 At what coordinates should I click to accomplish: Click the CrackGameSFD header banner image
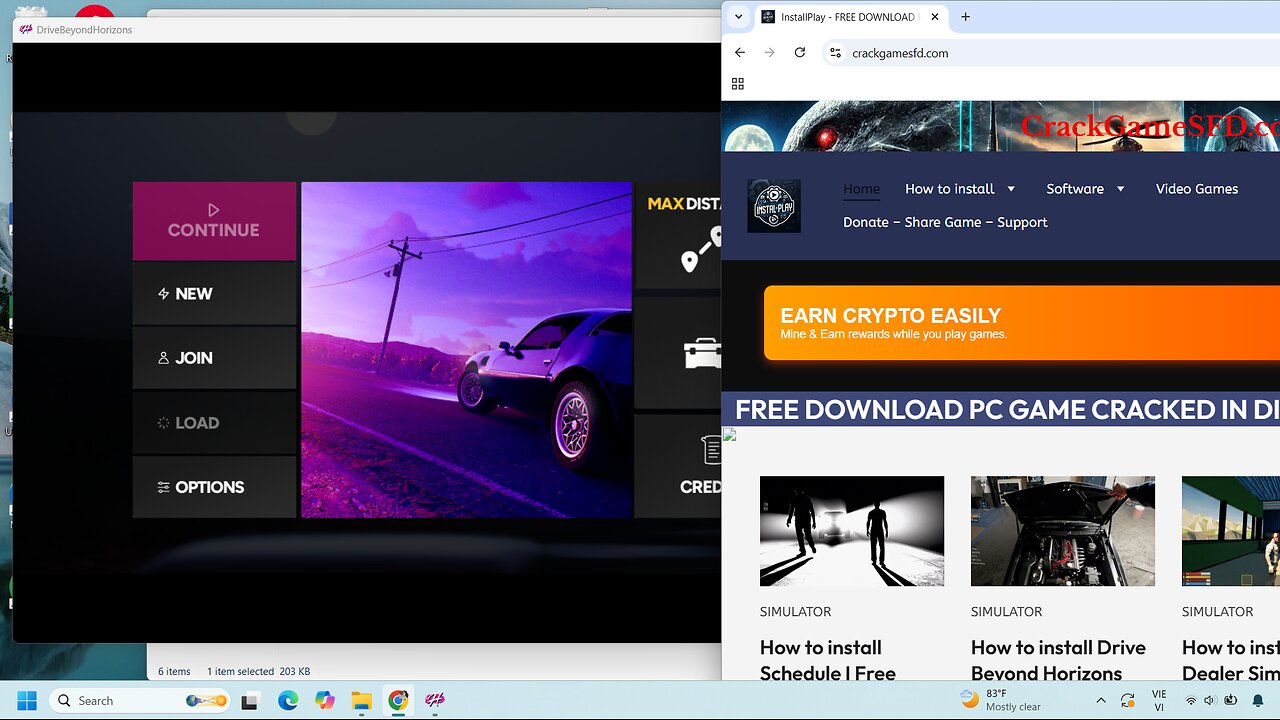(1001, 126)
